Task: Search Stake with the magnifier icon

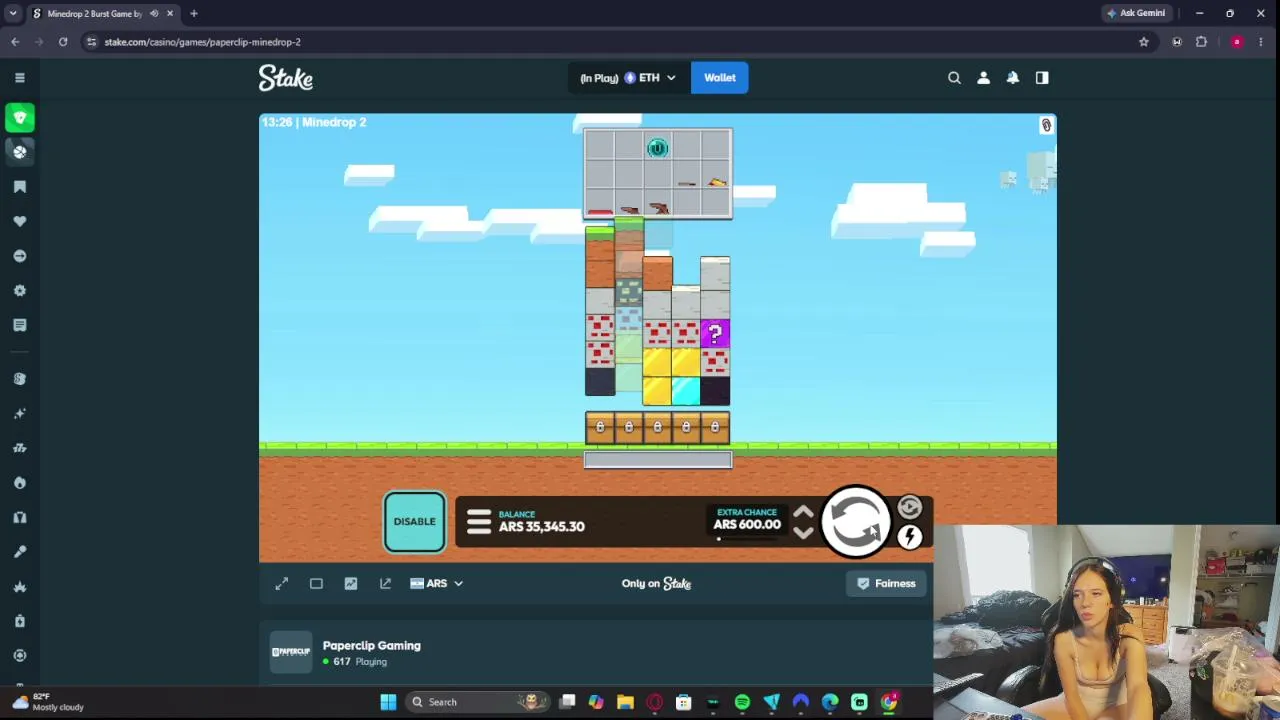Action: click(x=954, y=78)
